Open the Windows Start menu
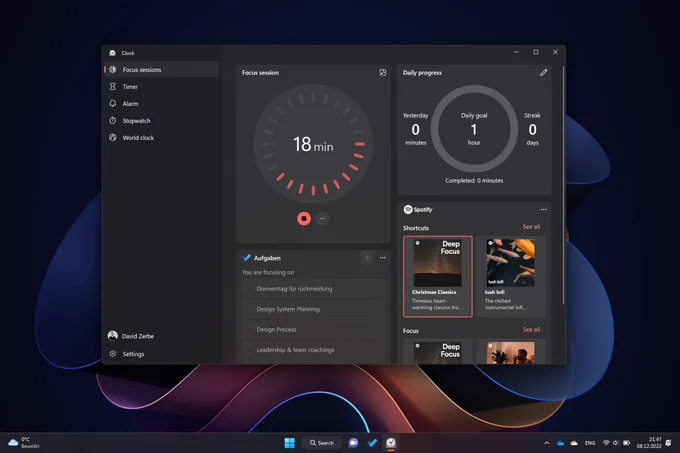This screenshot has height=453, width=680. (x=289, y=443)
